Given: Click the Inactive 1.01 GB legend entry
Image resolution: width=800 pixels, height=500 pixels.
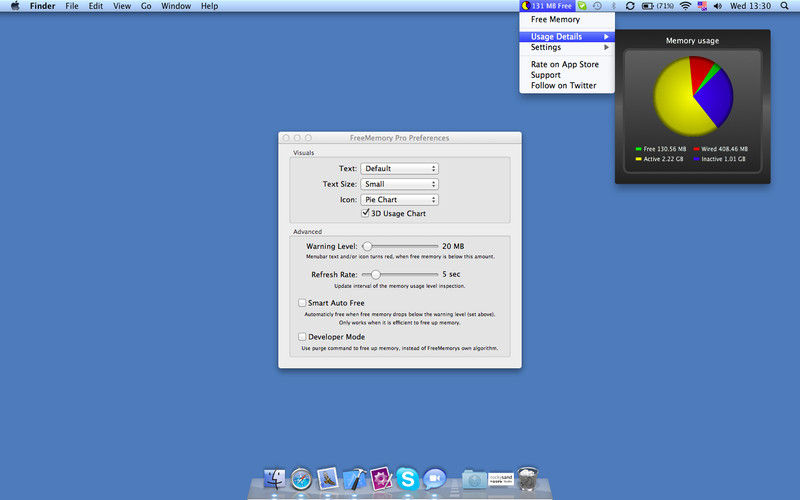Looking at the screenshot, I should (719, 159).
